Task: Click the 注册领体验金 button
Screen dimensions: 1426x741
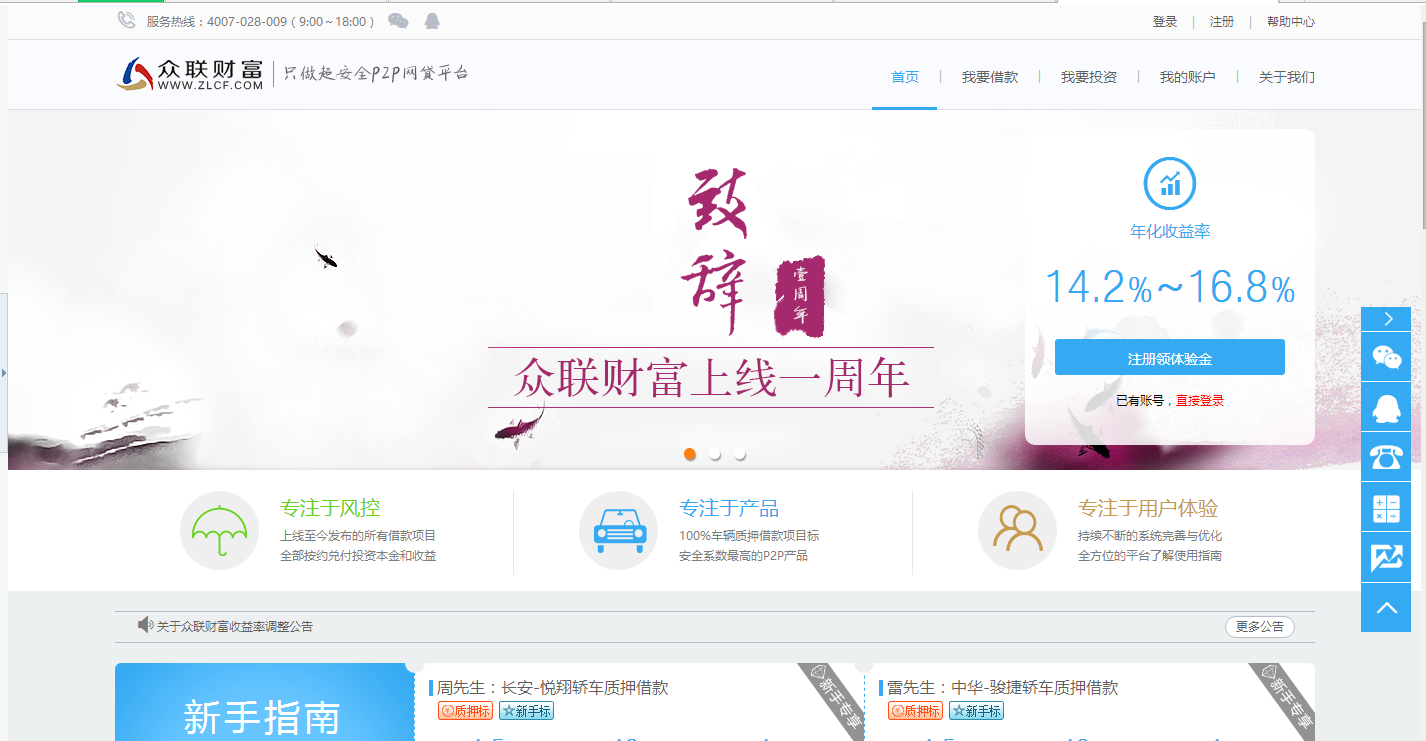Action: coord(1169,358)
